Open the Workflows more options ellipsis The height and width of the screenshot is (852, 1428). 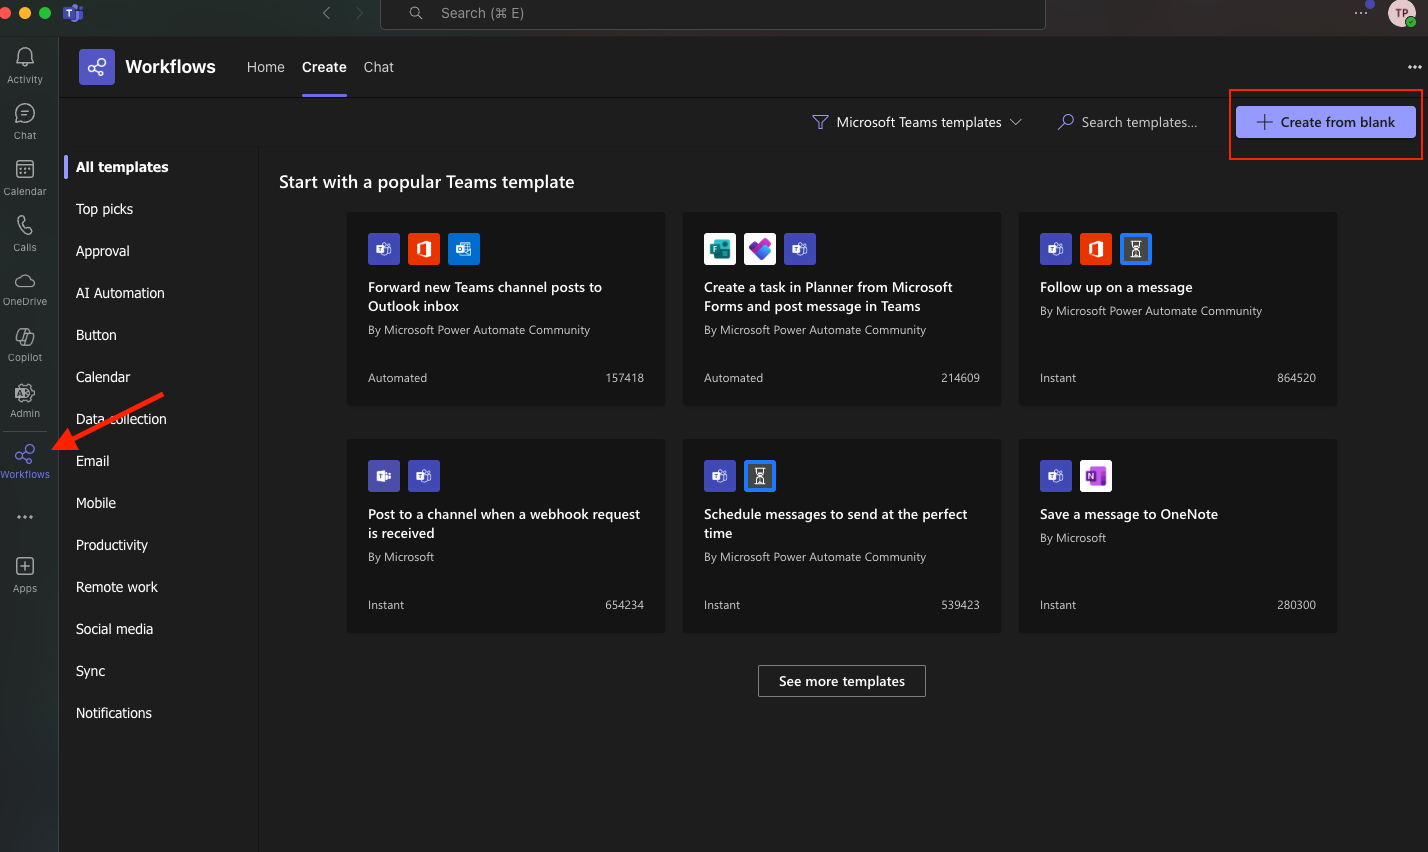pyautogui.click(x=1414, y=67)
